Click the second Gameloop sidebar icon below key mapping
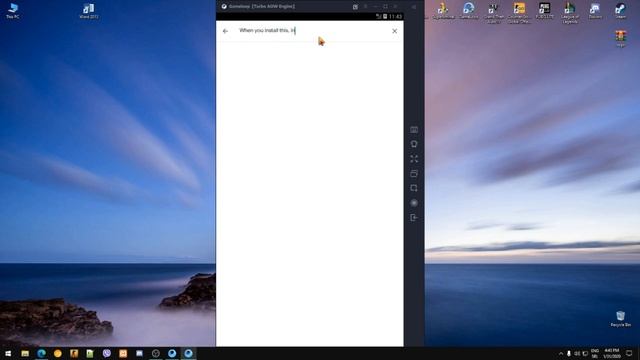Viewport: 640px width, 360px height. [x=414, y=144]
